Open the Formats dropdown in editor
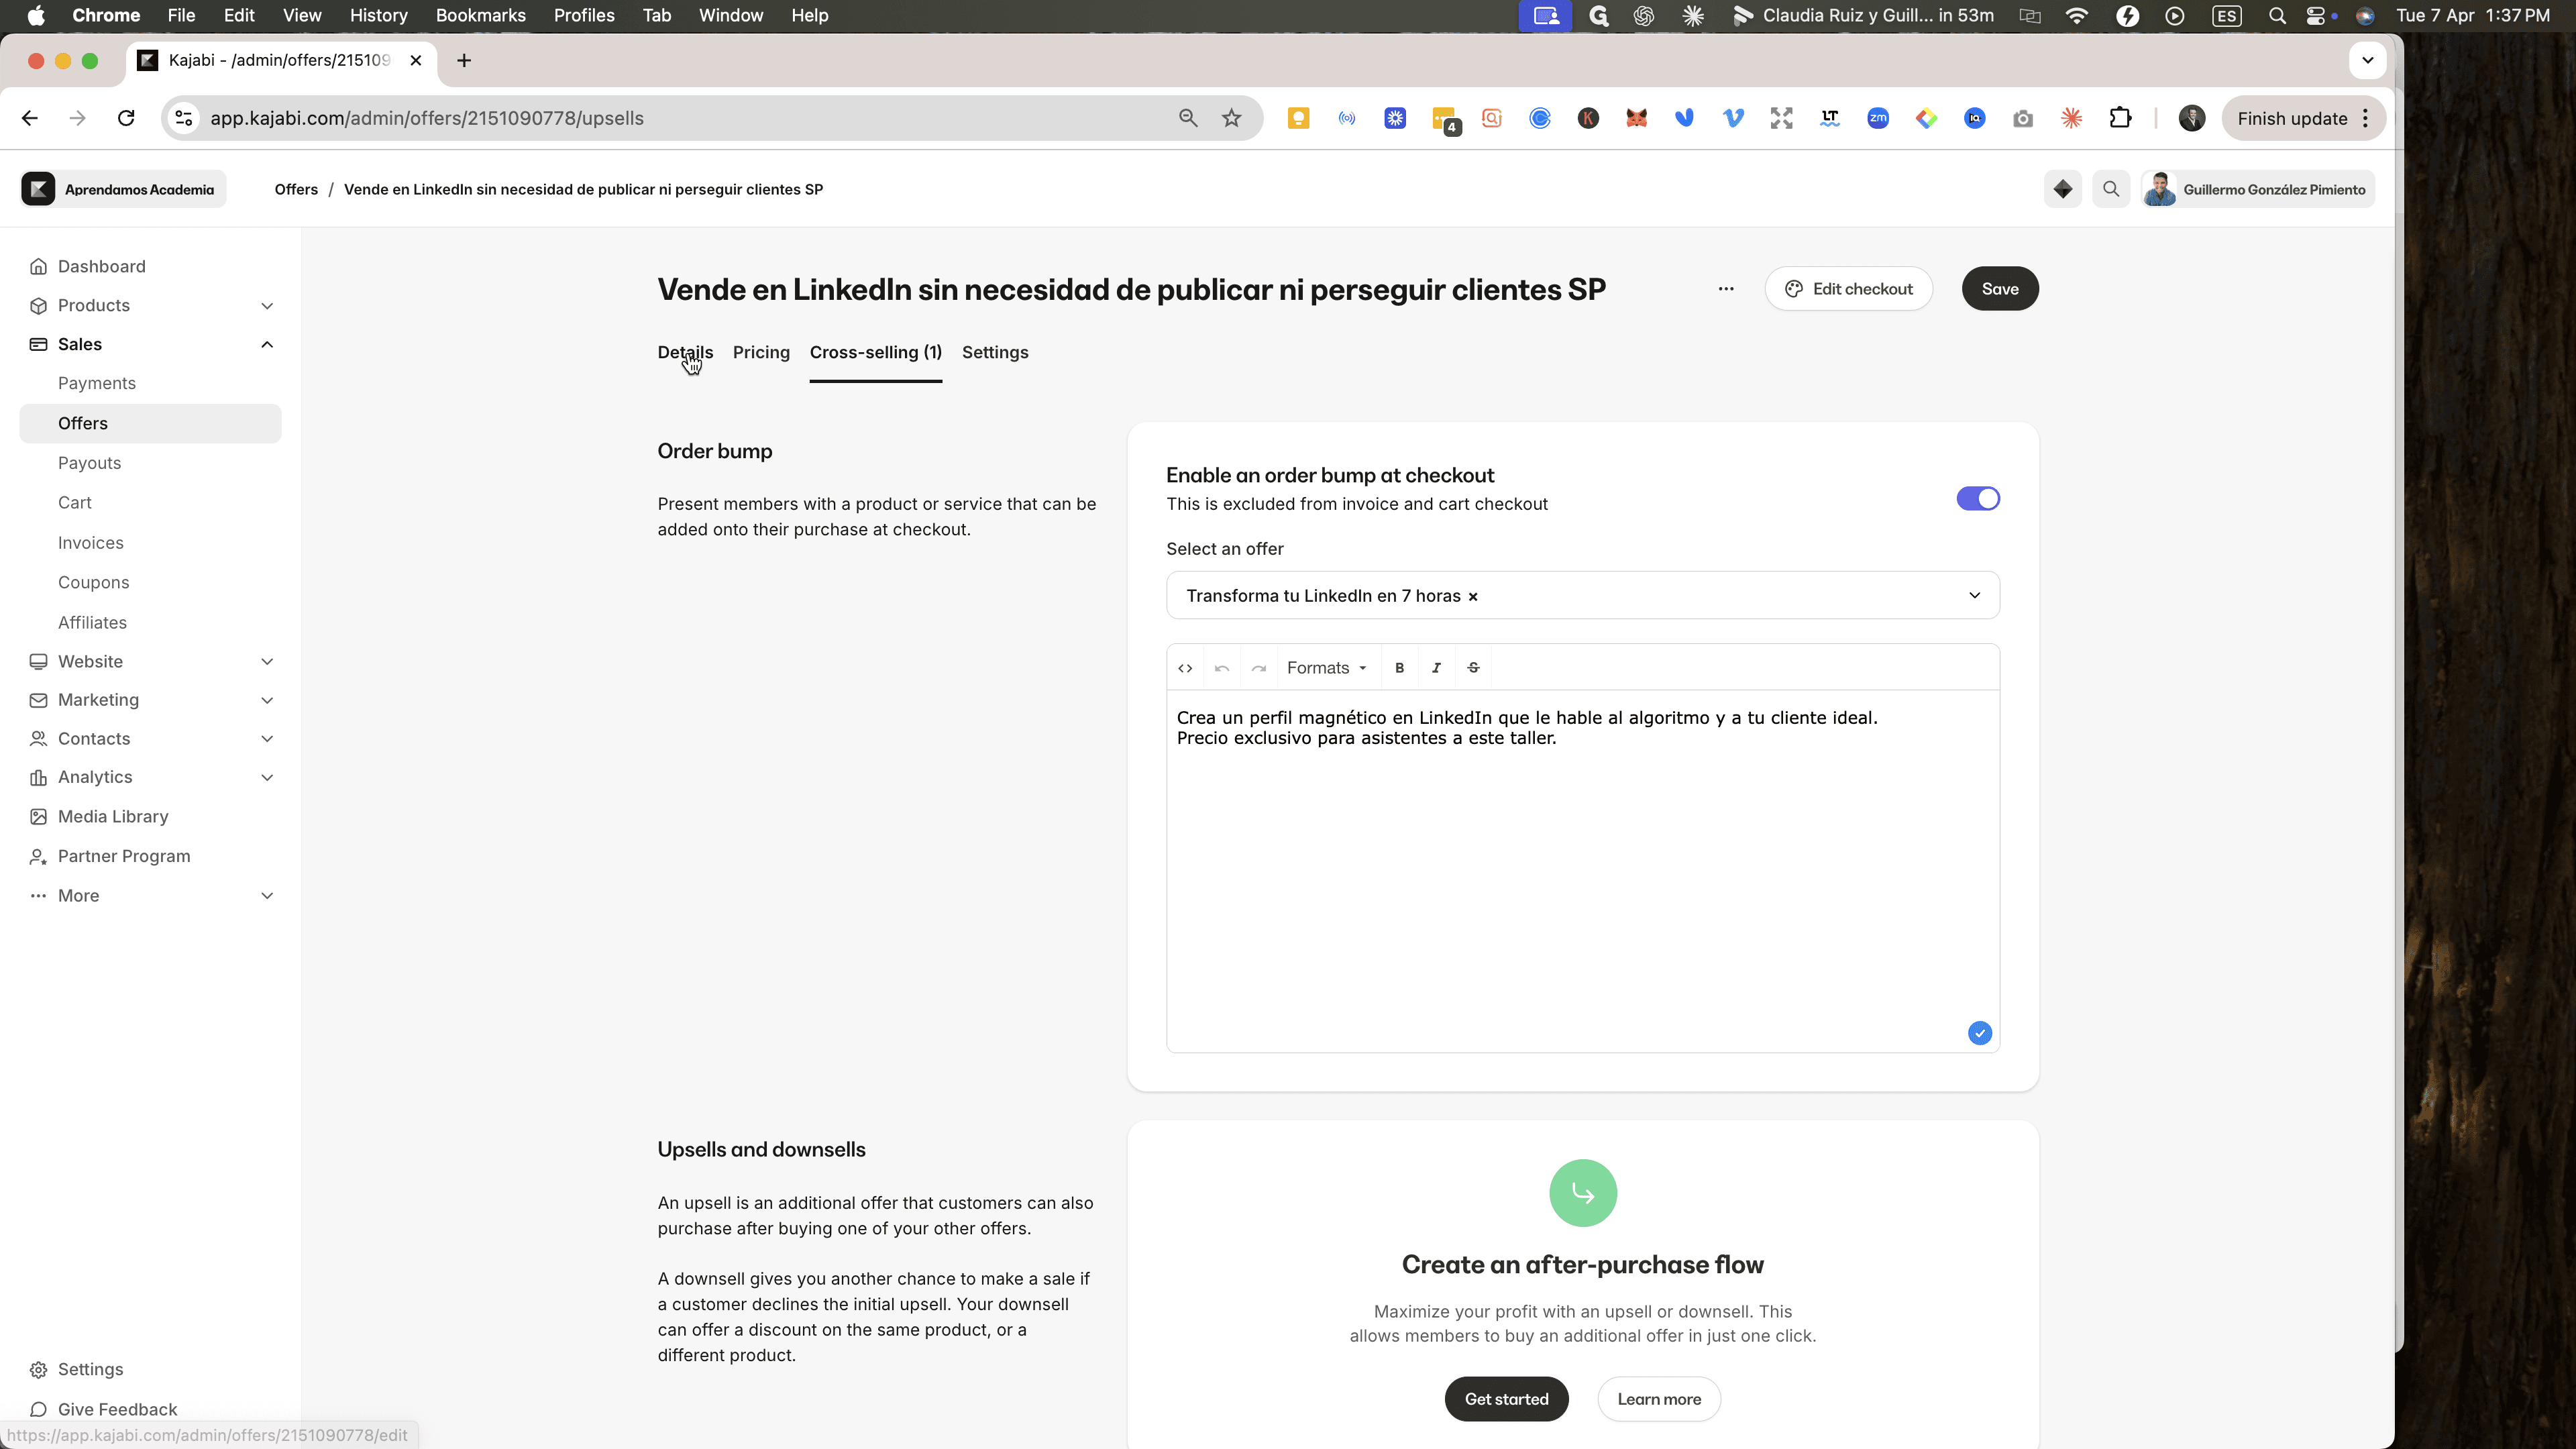 pyautogui.click(x=1326, y=668)
